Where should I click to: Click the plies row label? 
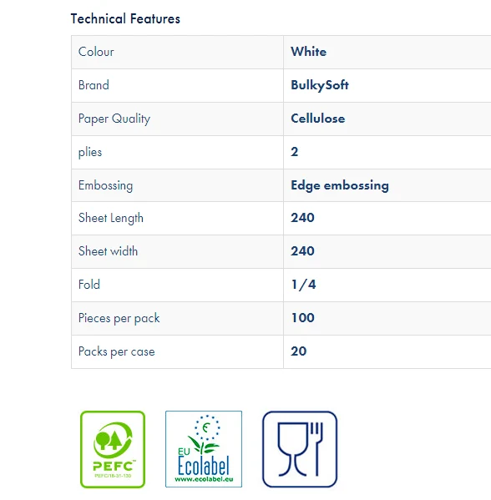[90, 152]
